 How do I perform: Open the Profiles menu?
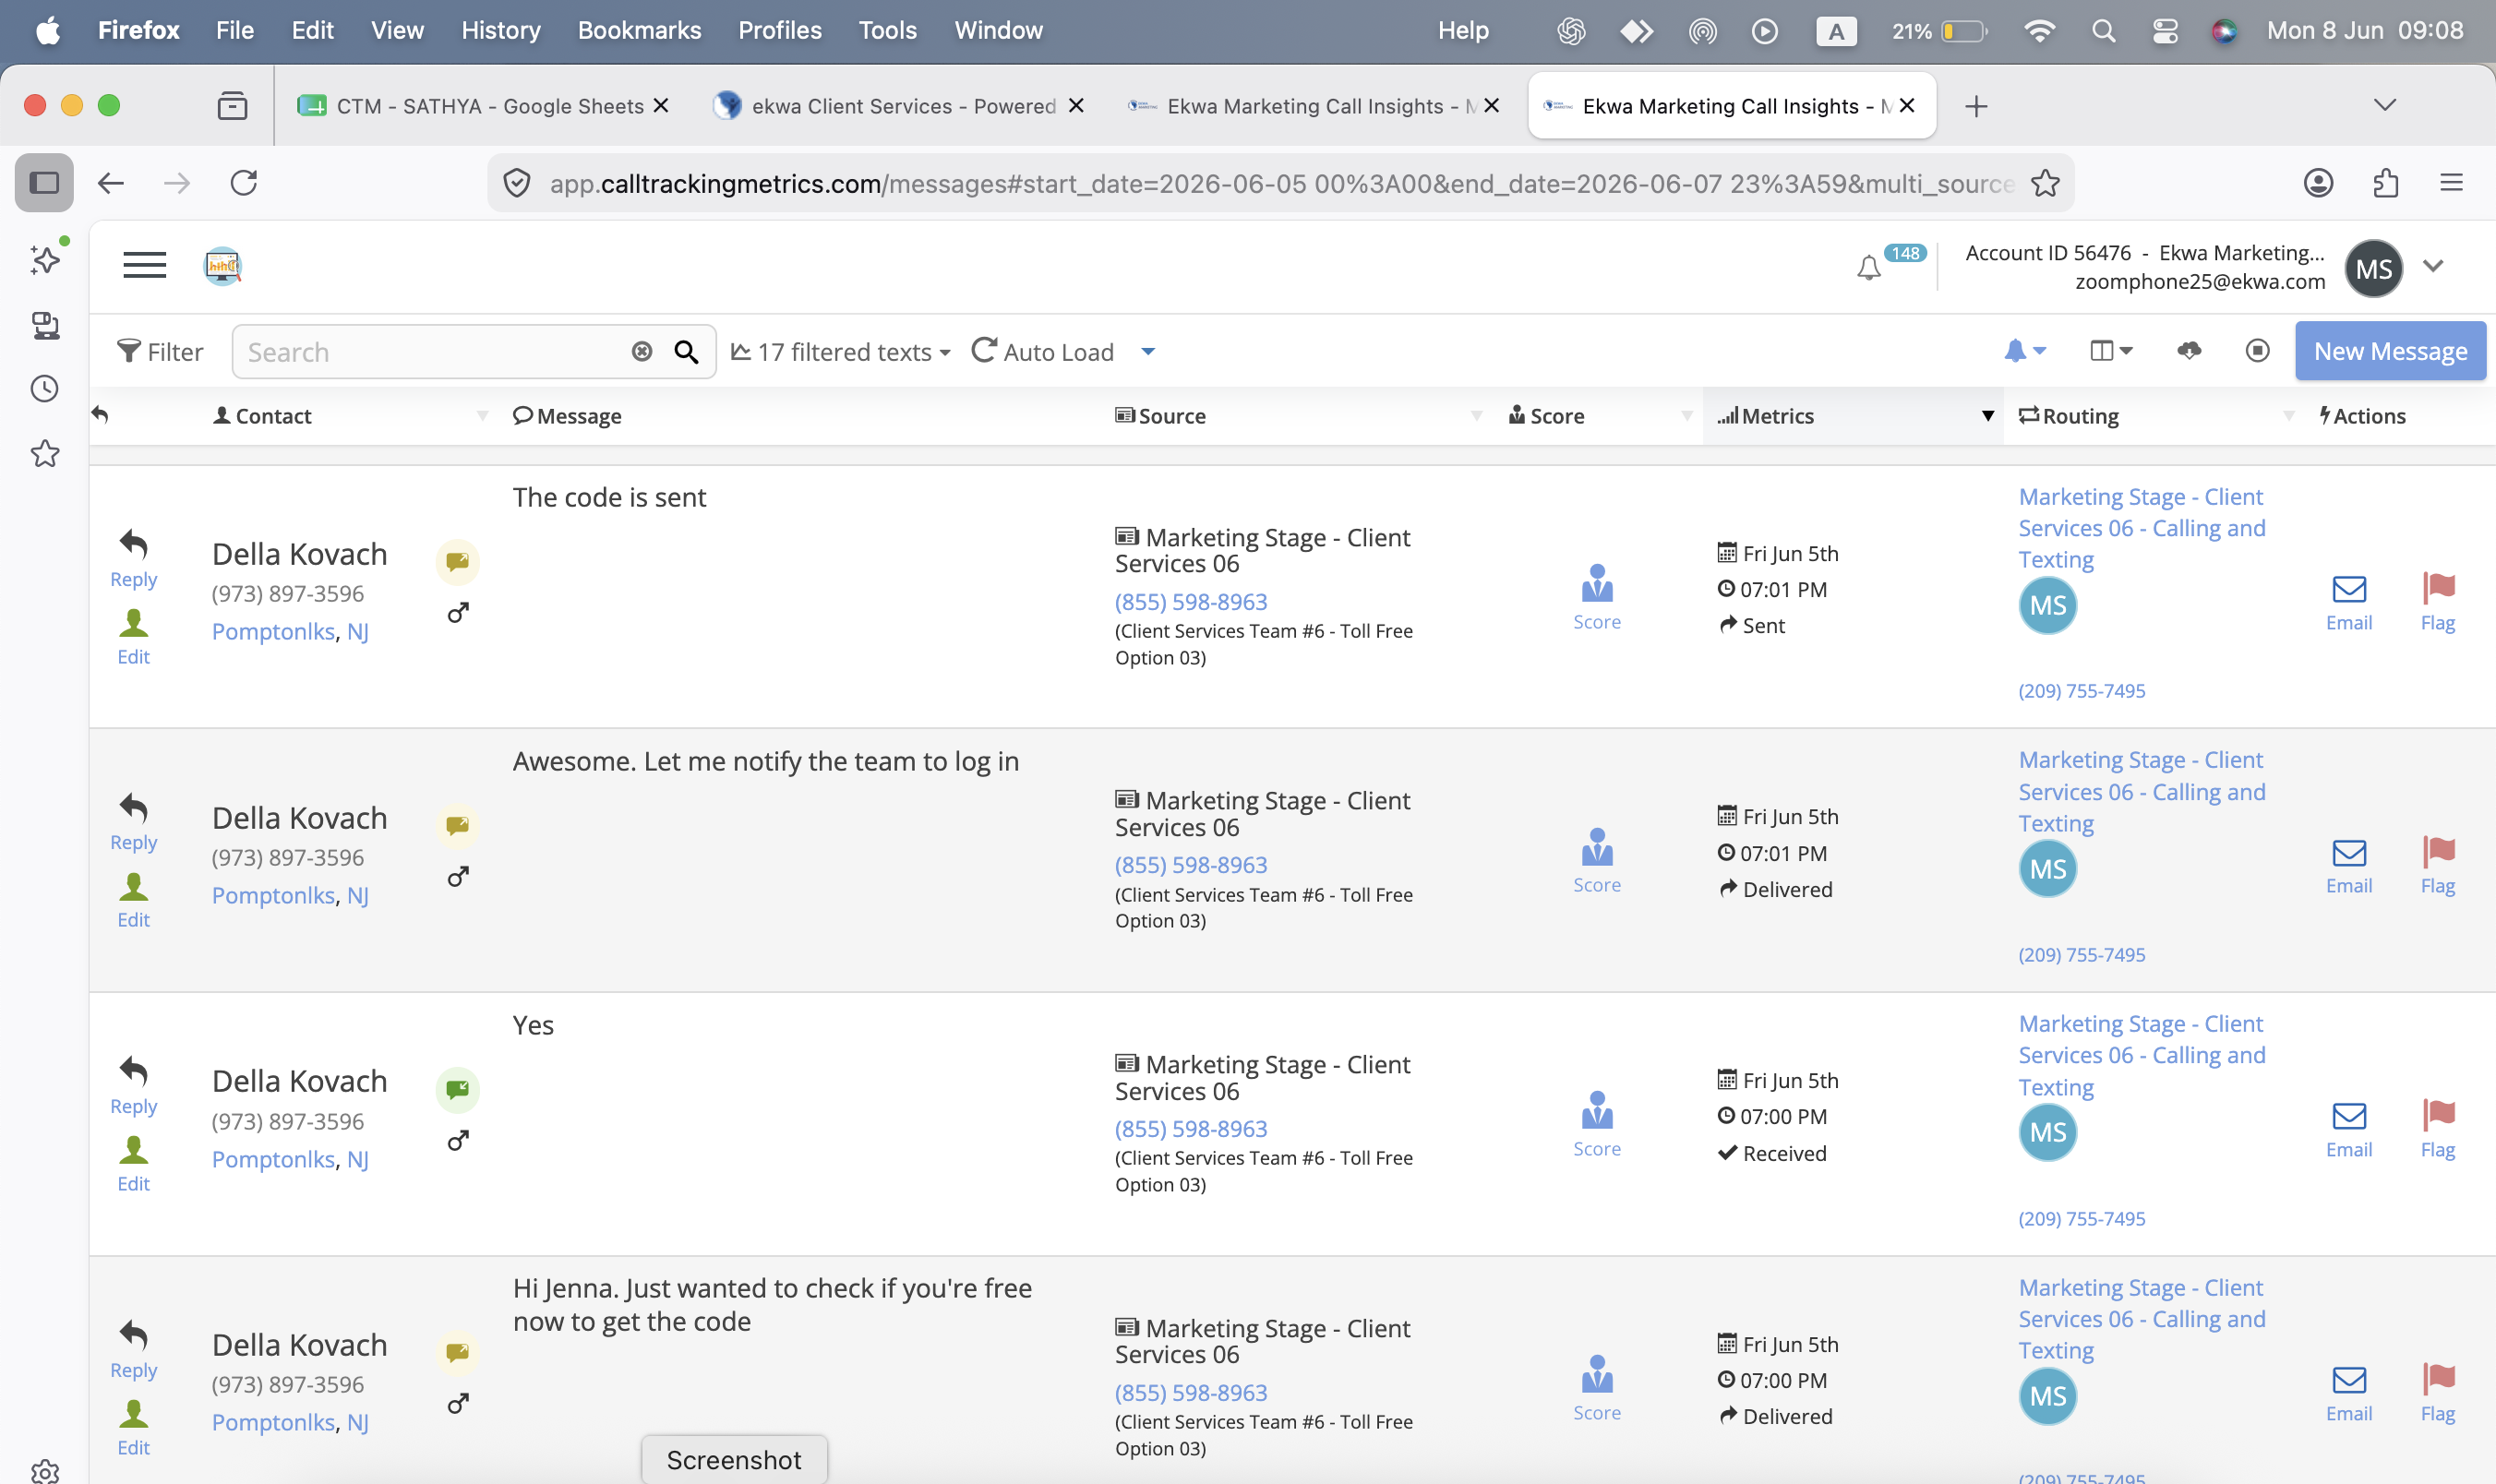click(779, 30)
